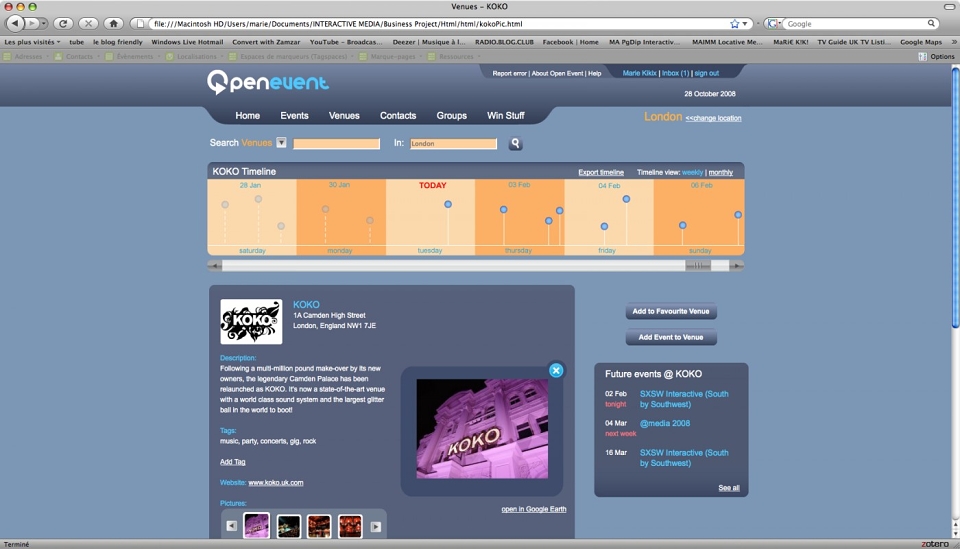Click About Open Event link

[557, 73]
